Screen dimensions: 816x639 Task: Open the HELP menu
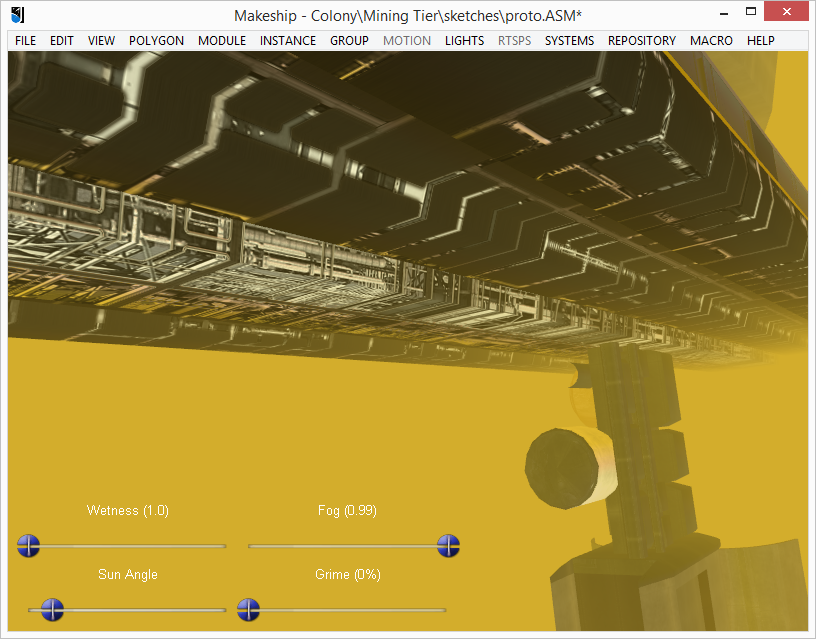click(760, 41)
